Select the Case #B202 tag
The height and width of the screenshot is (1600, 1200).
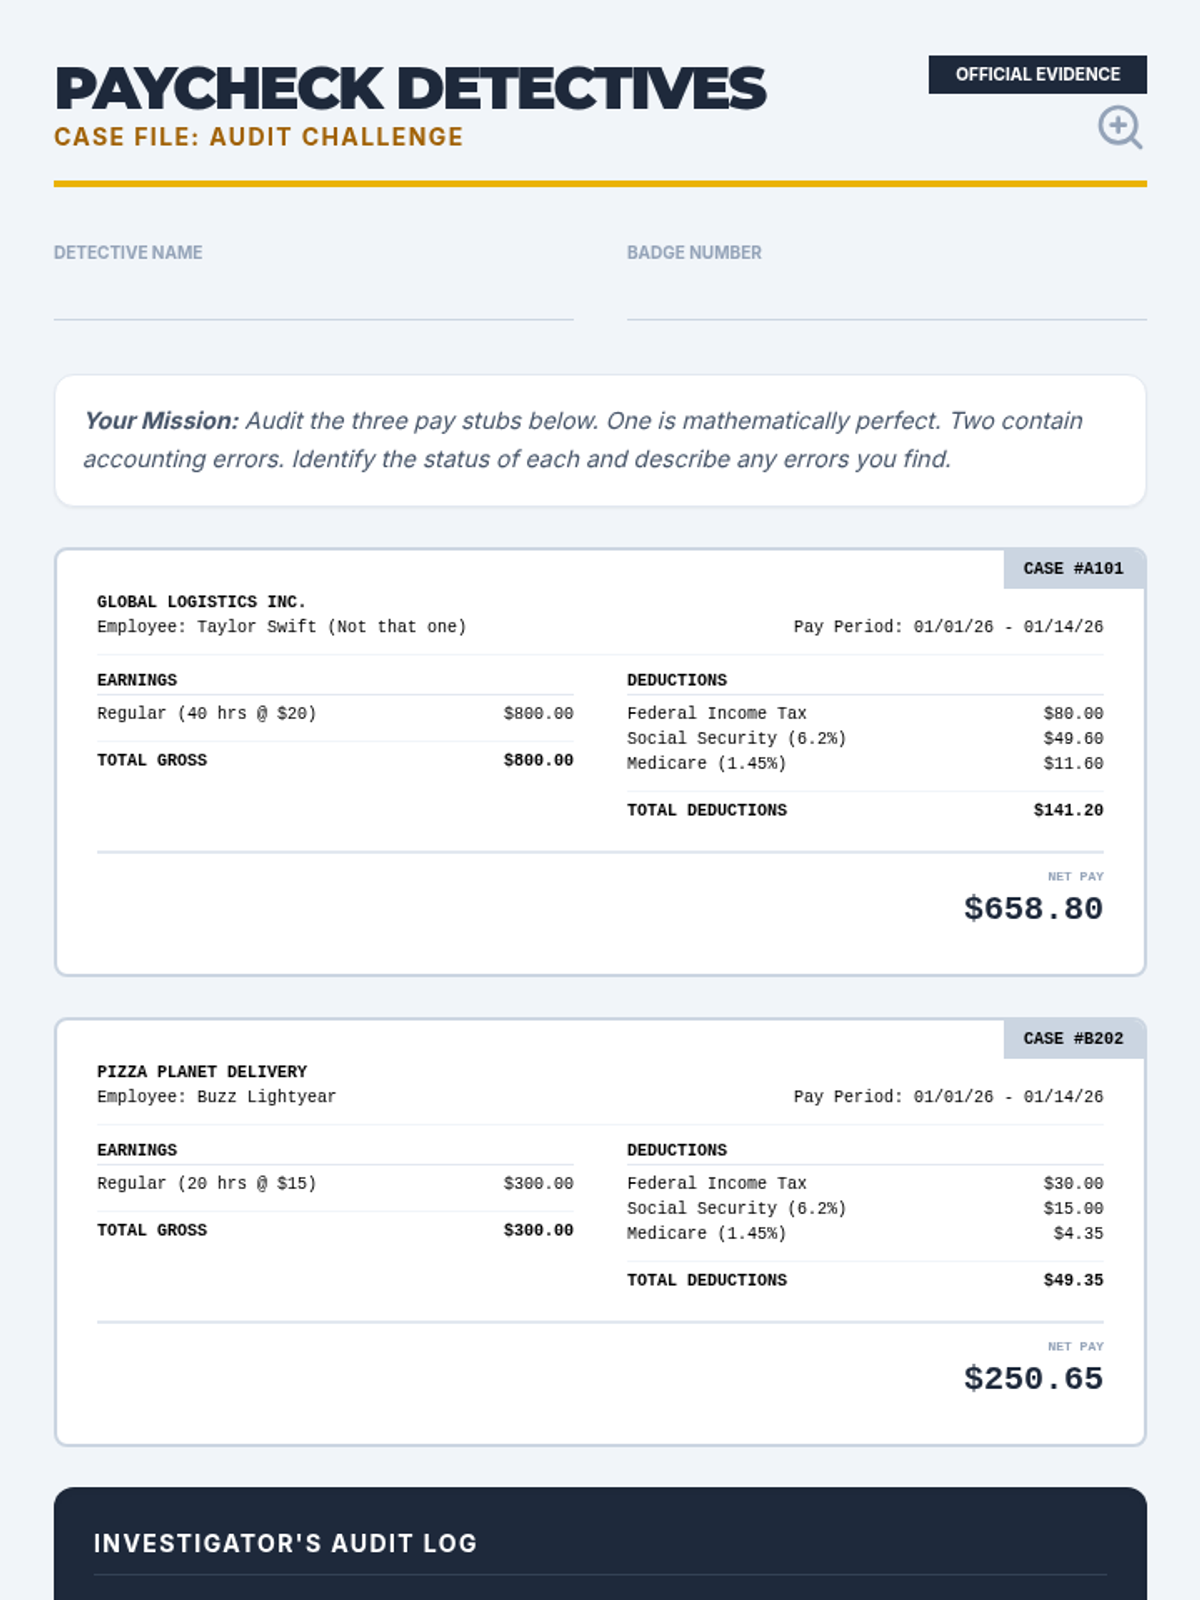tap(1073, 1039)
